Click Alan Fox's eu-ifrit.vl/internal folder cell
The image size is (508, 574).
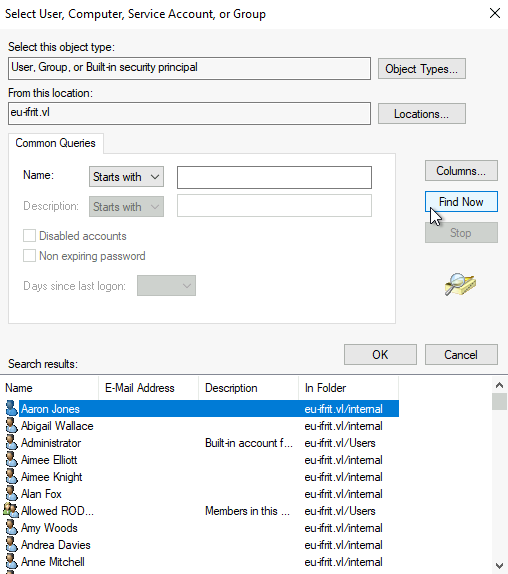343,494
